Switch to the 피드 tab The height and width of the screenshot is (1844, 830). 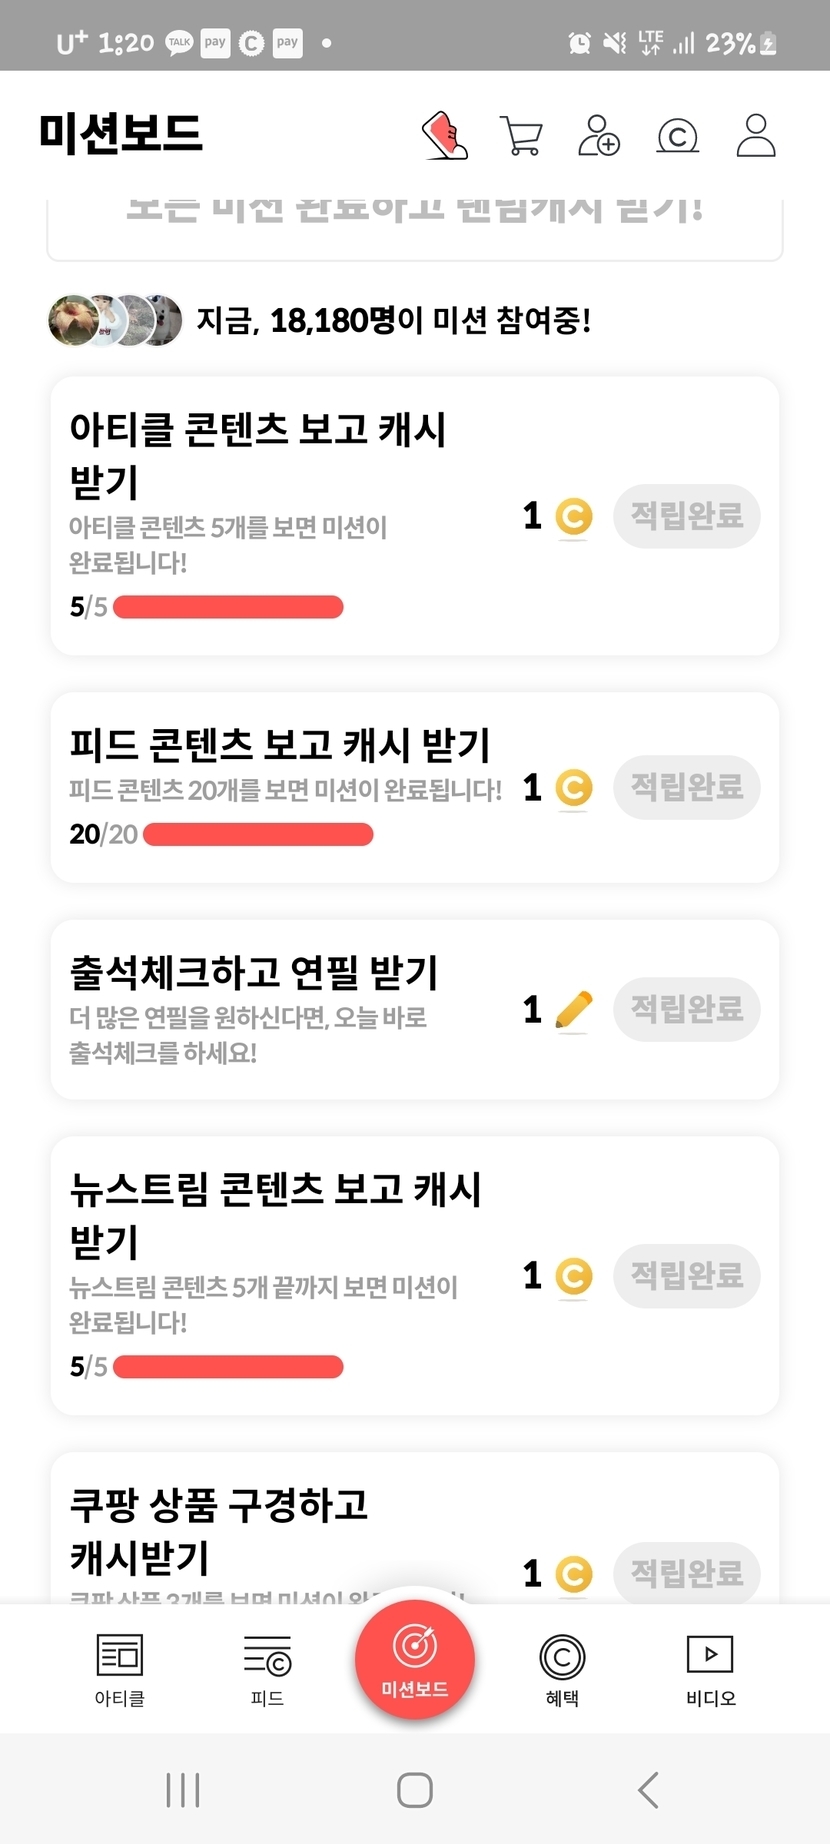(x=267, y=1668)
